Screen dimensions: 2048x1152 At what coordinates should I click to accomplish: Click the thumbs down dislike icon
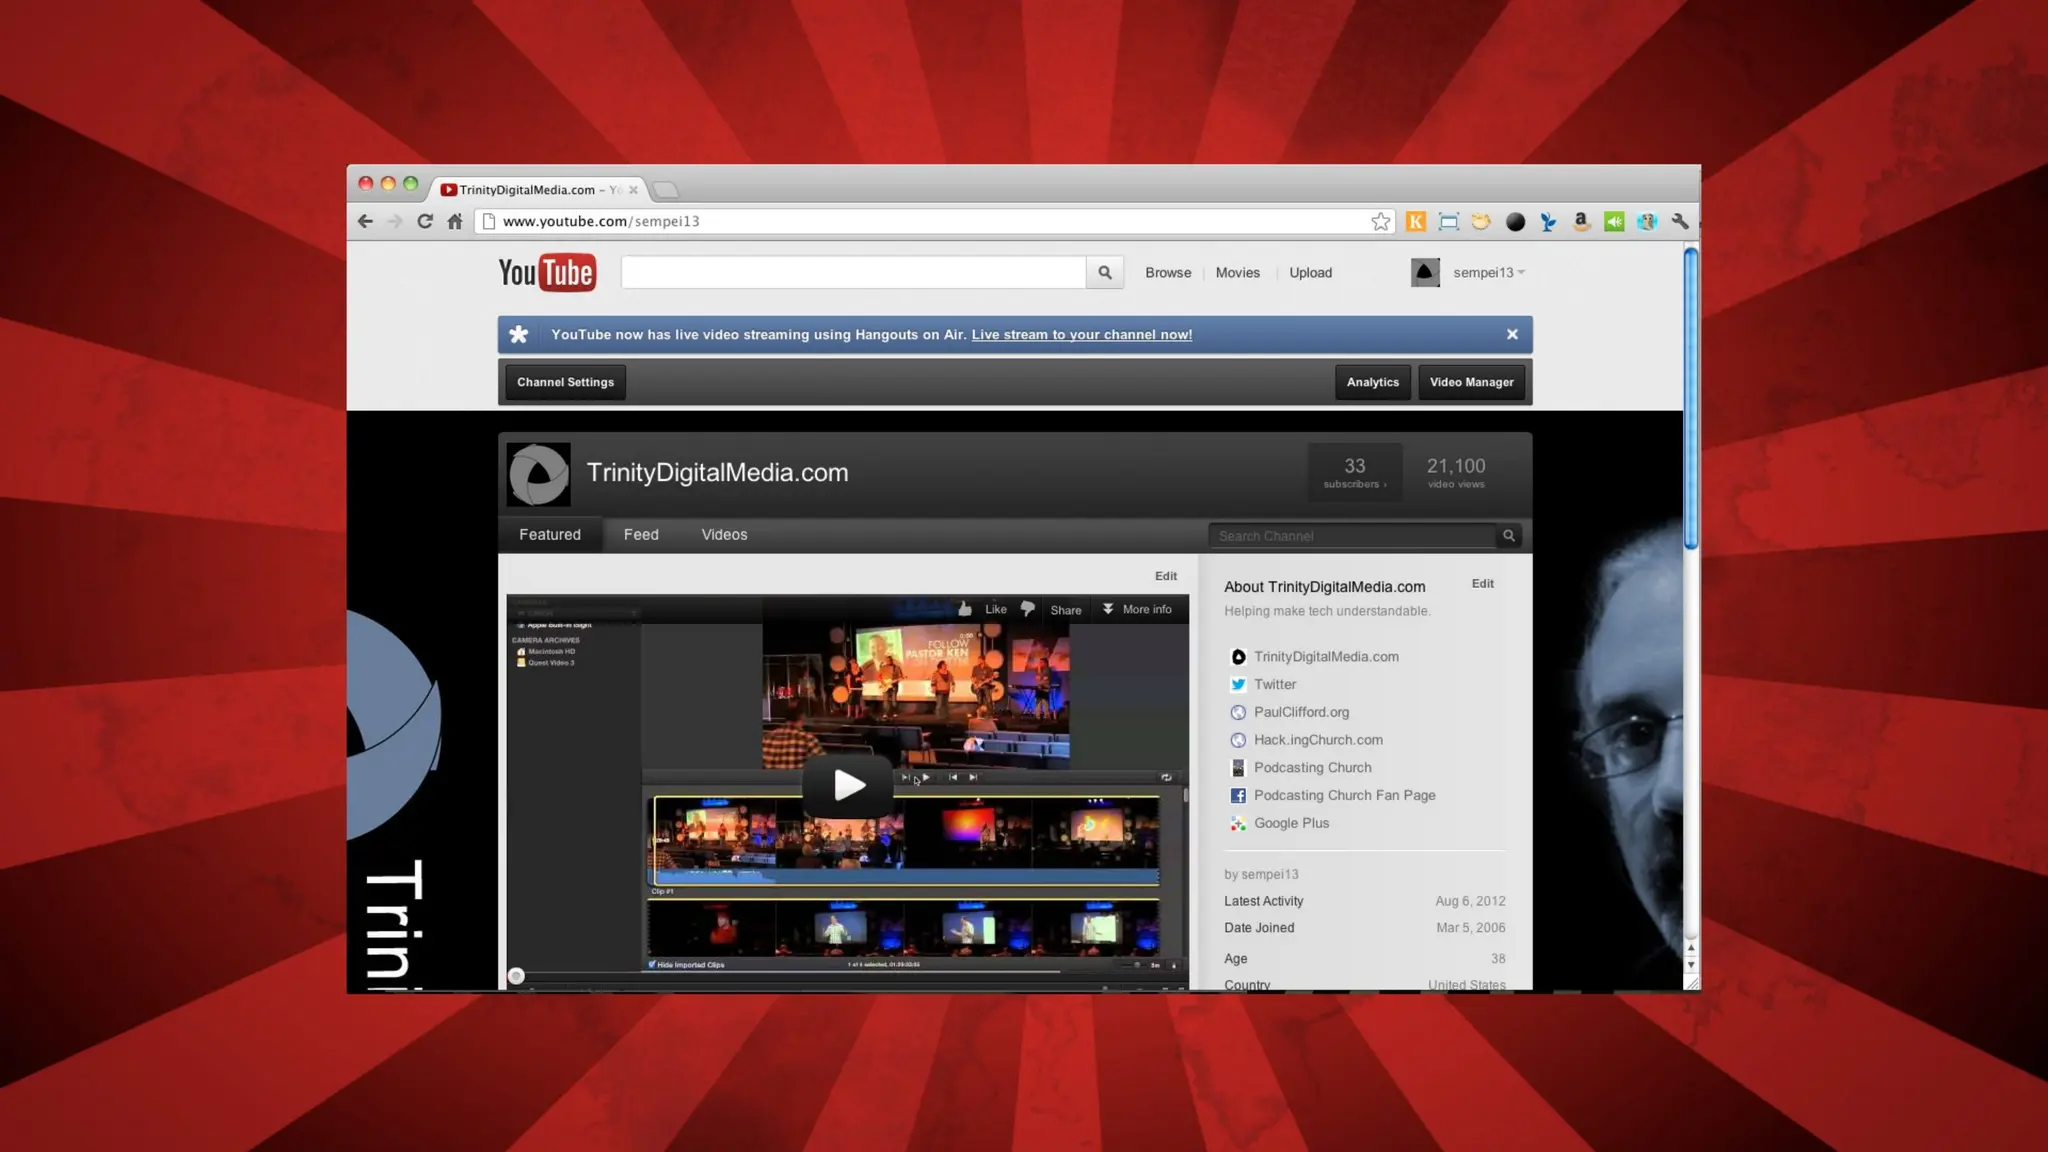click(1027, 609)
